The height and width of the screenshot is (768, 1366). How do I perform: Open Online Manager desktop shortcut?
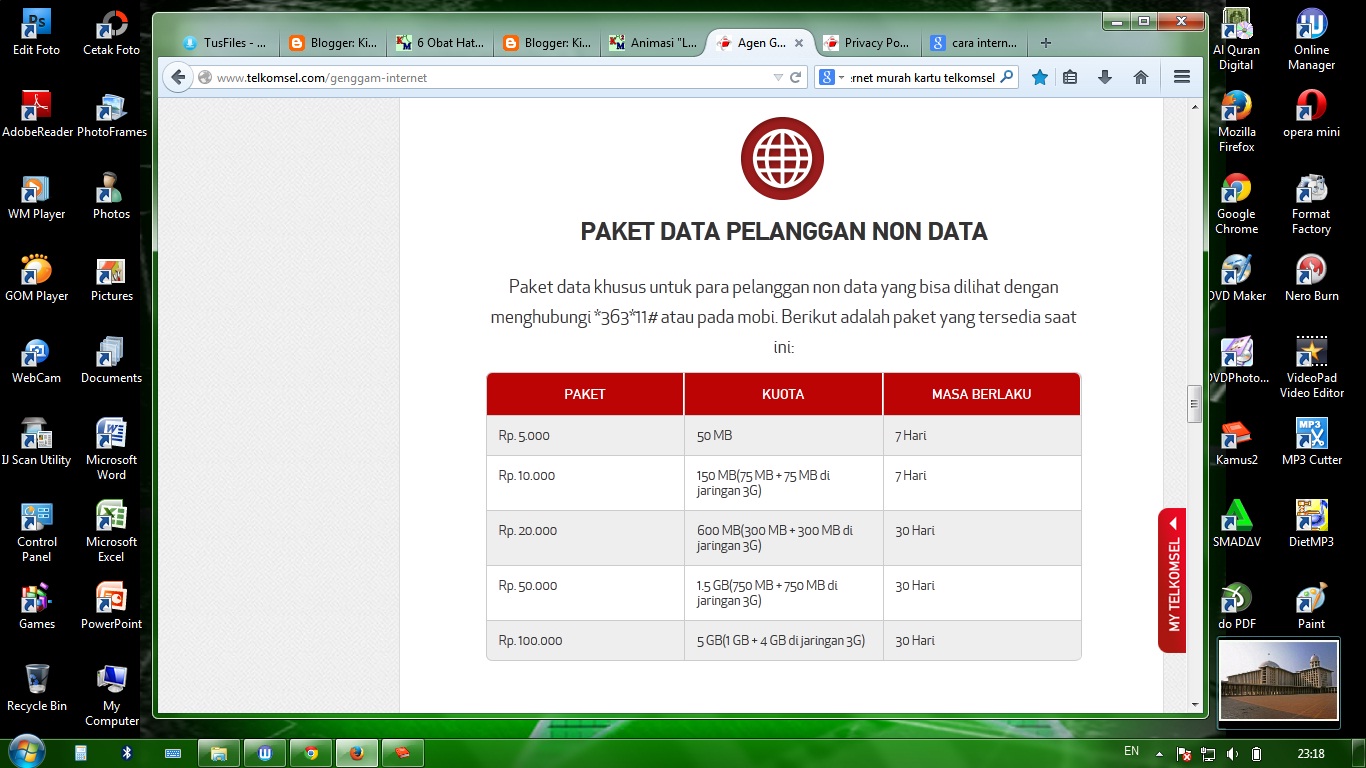click(x=1311, y=38)
